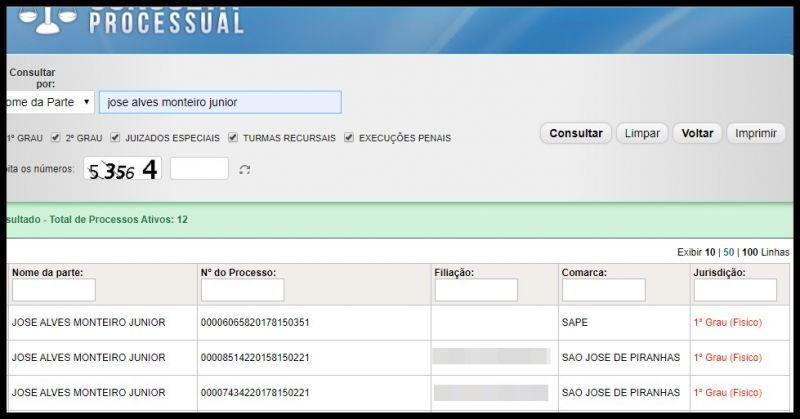Toggle the 2º GRAU checkbox

coord(56,137)
